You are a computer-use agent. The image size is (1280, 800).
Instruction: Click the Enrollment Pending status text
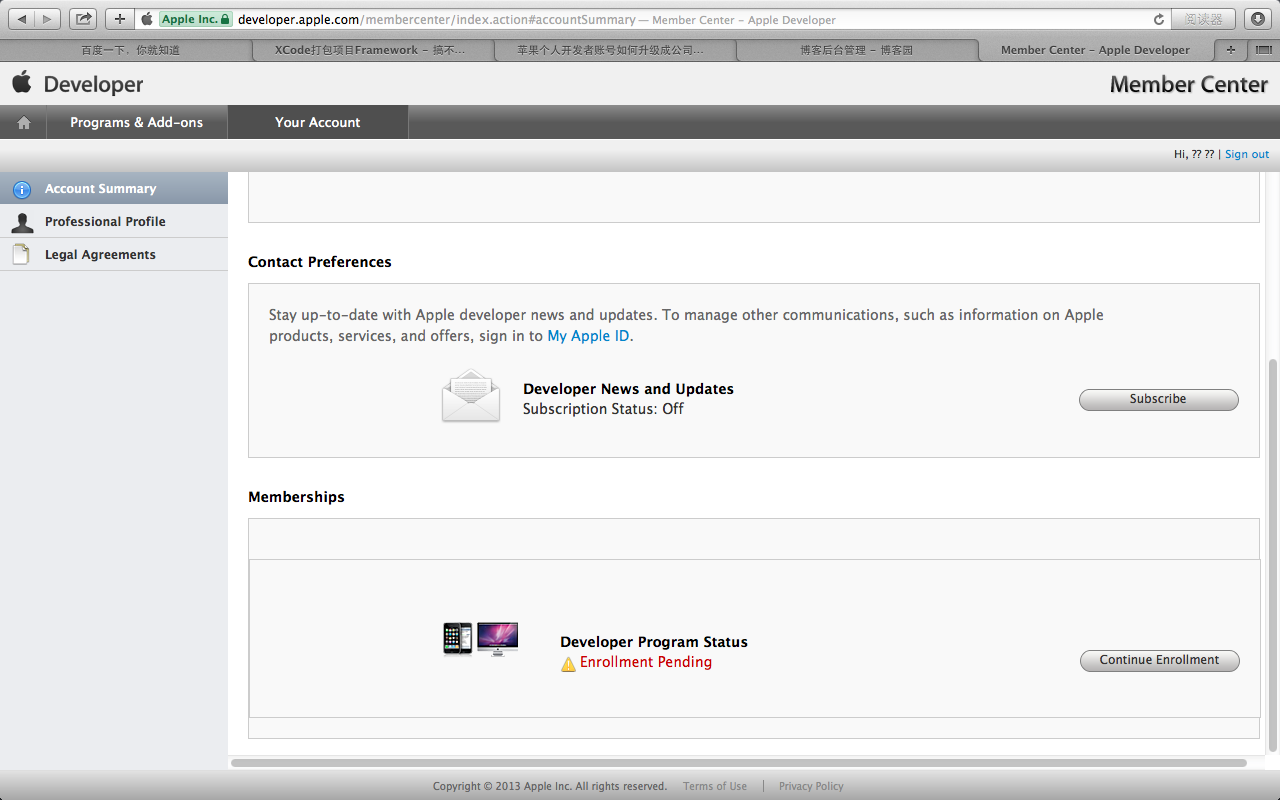tap(646, 662)
